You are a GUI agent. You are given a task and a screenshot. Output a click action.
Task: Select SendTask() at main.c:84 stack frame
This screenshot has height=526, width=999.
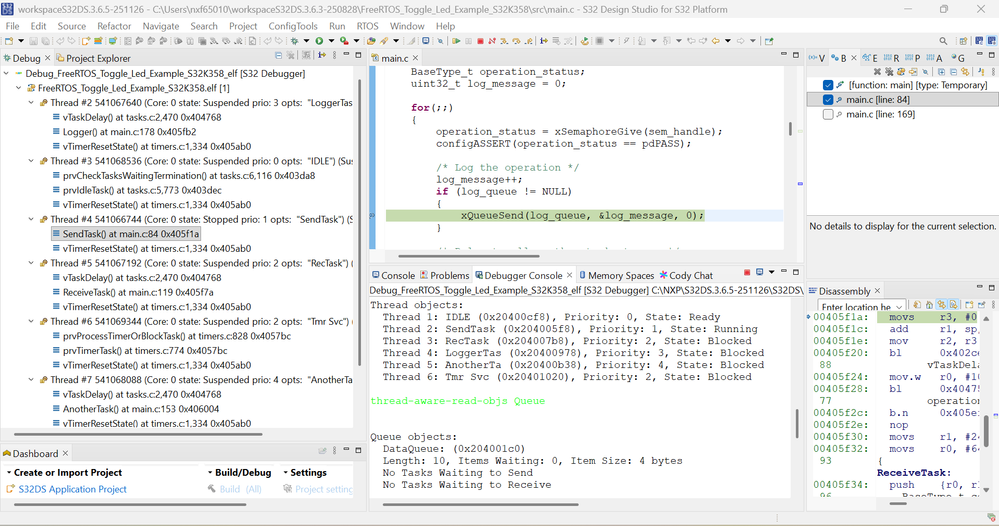(x=126, y=234)
